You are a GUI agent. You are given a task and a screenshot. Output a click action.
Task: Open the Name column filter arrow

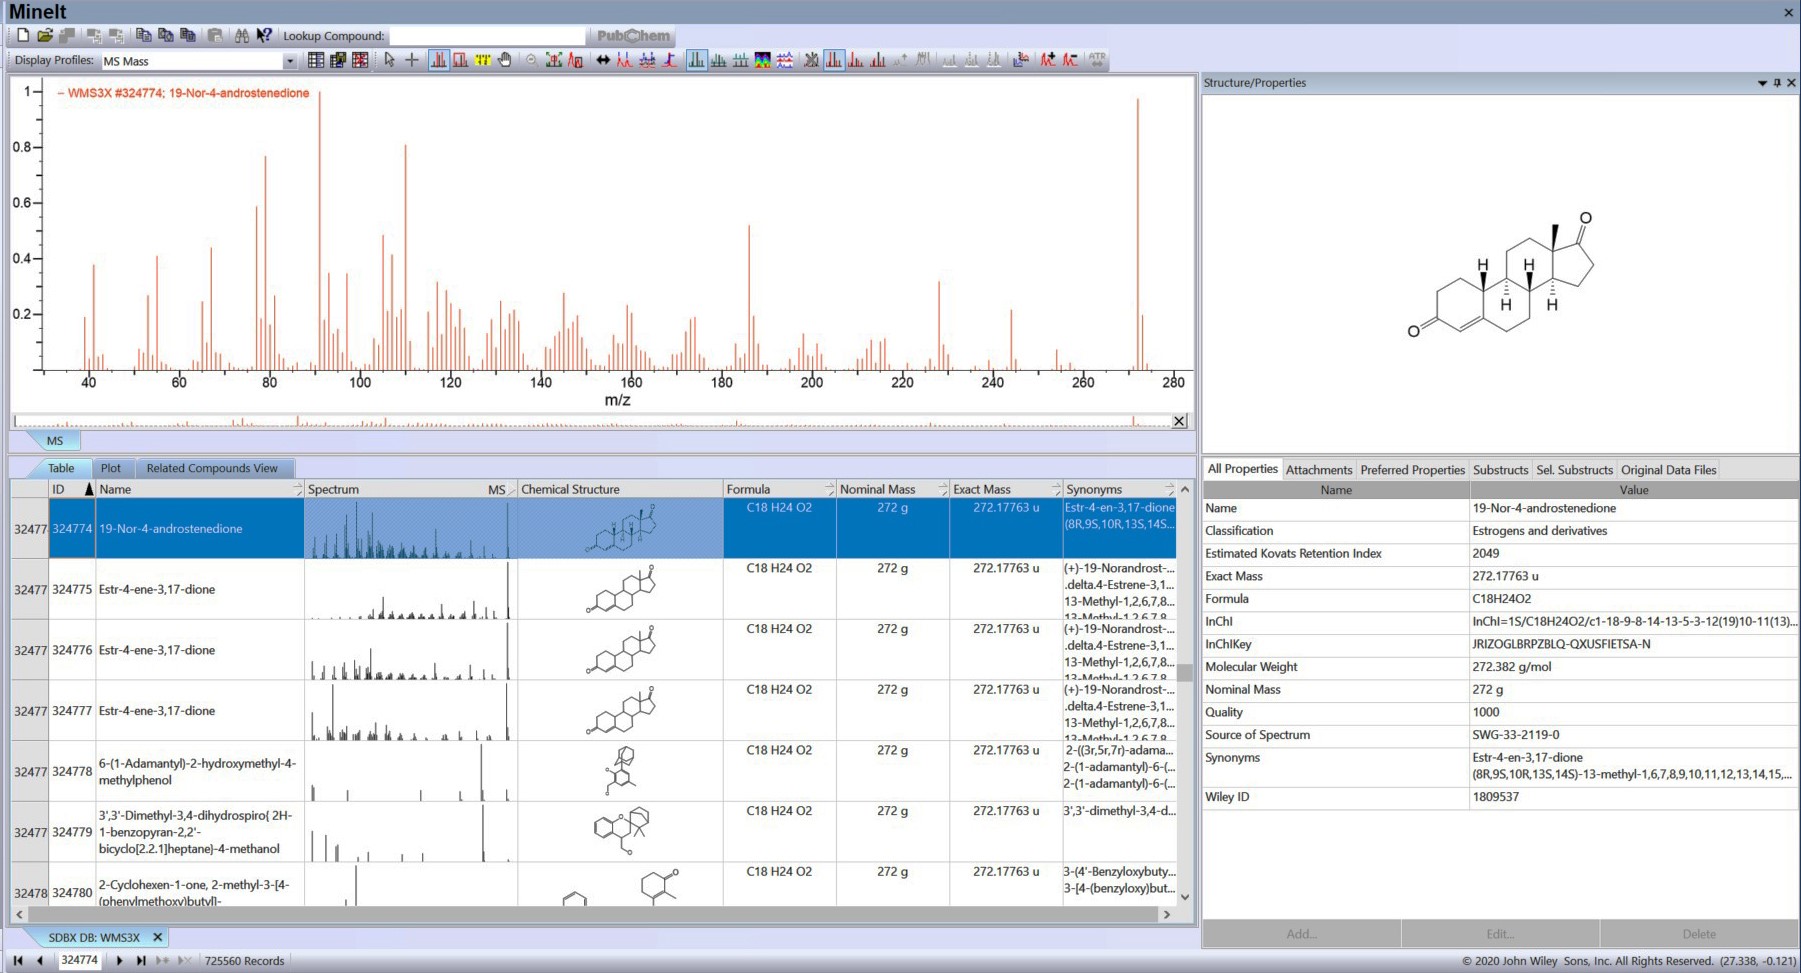pos(297,490)
